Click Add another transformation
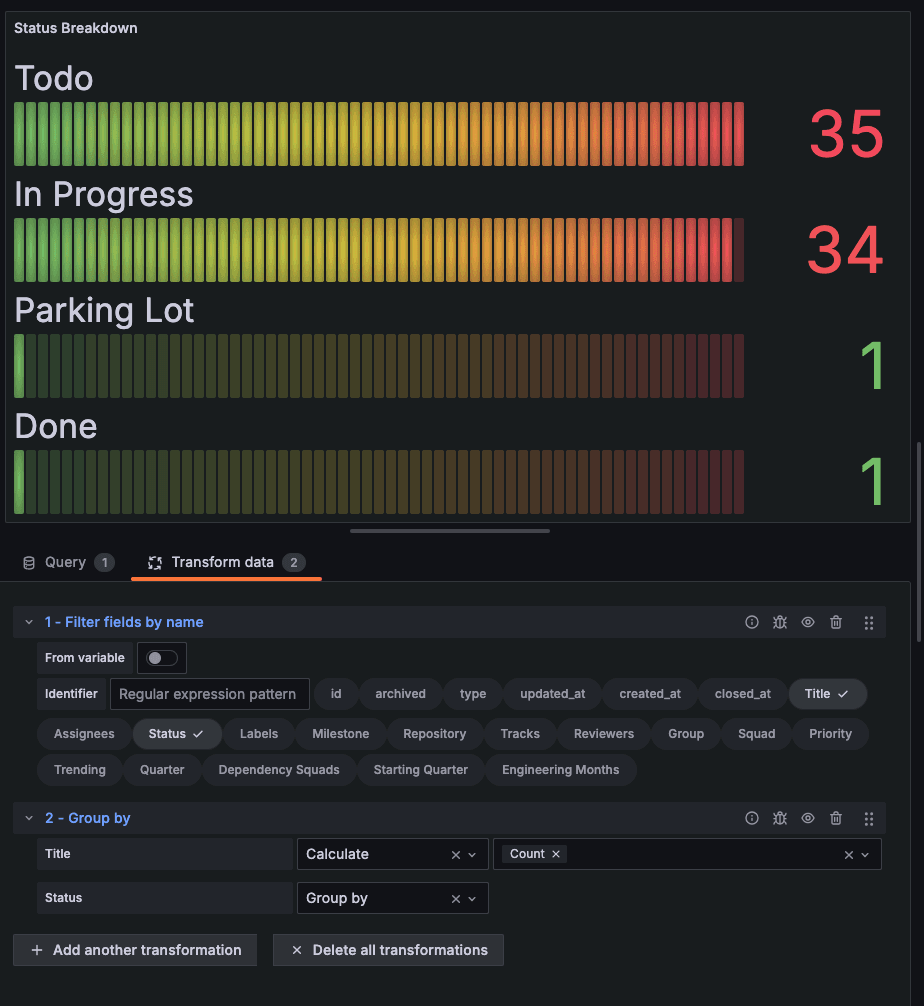 (134, 949)
